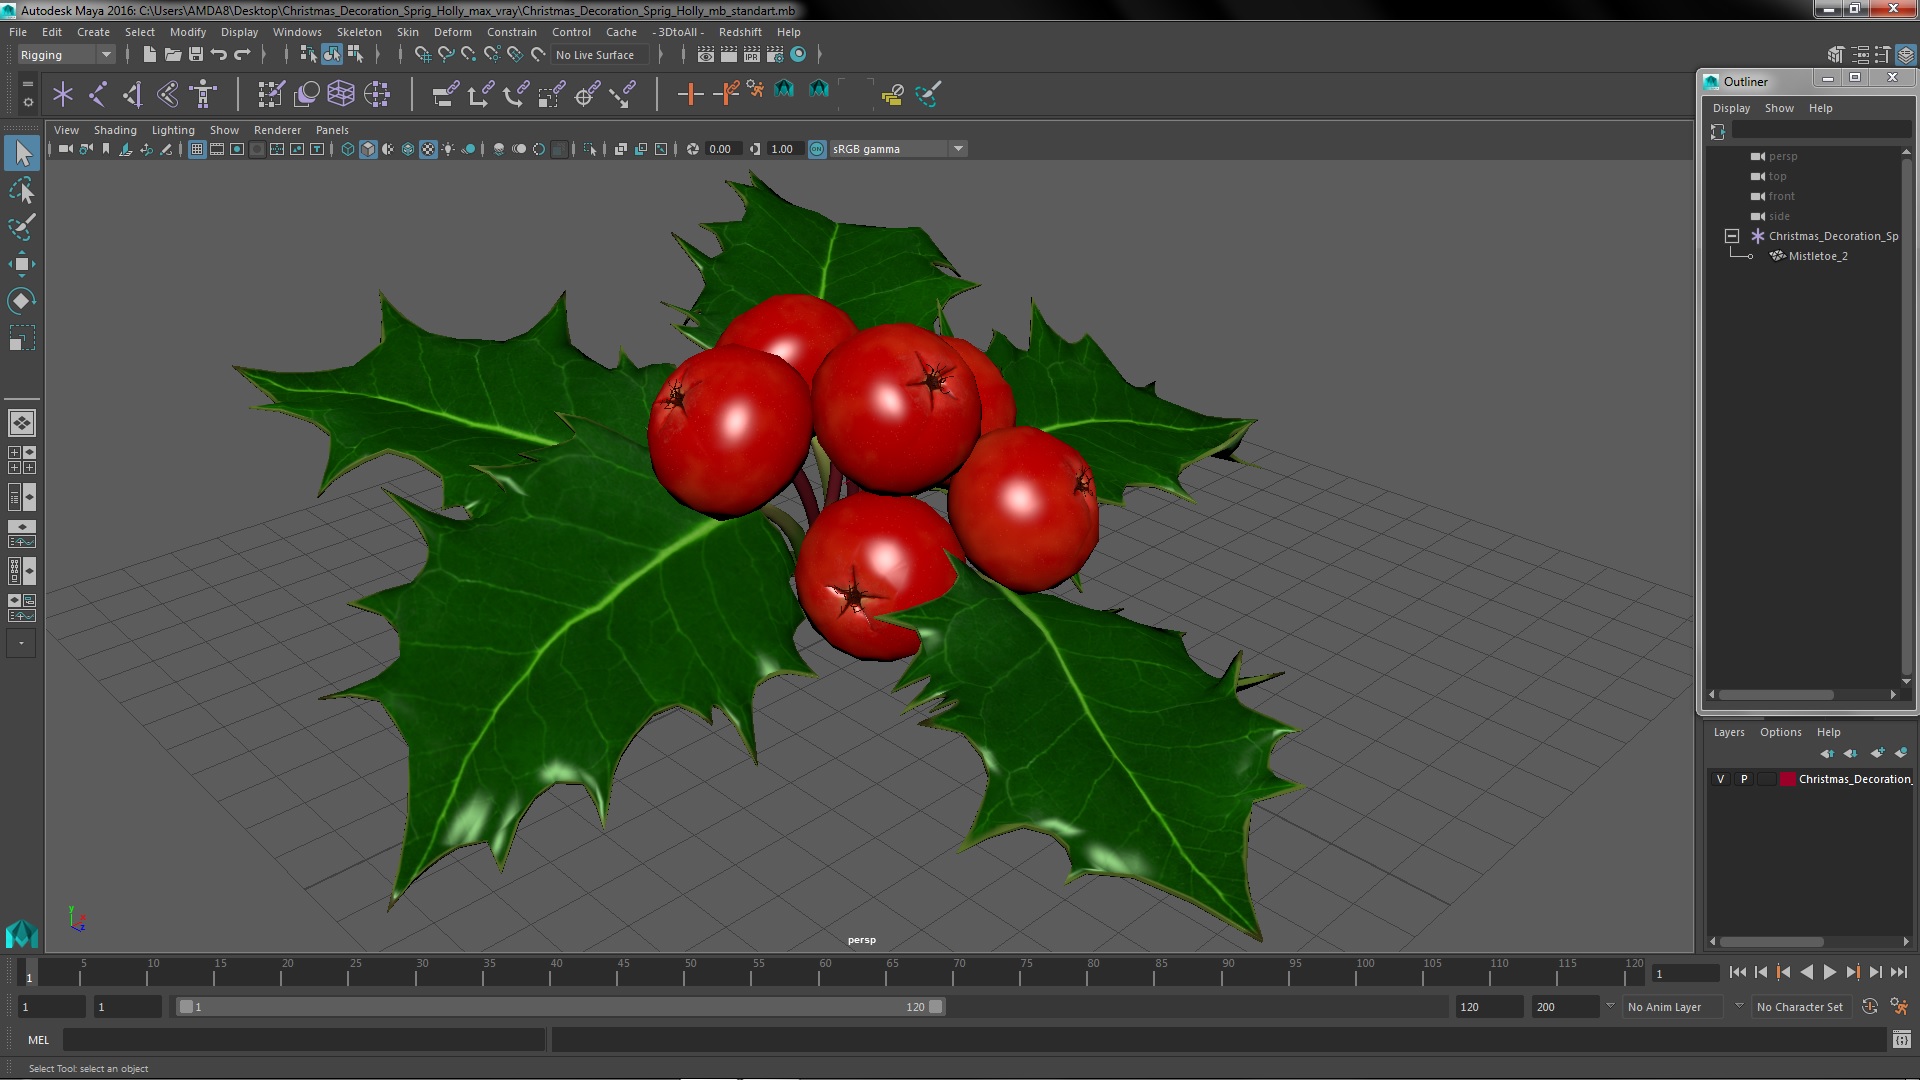Select the arrow Select tool
This screenshot has height=1080, width=1920.
[x=22, y=153]
